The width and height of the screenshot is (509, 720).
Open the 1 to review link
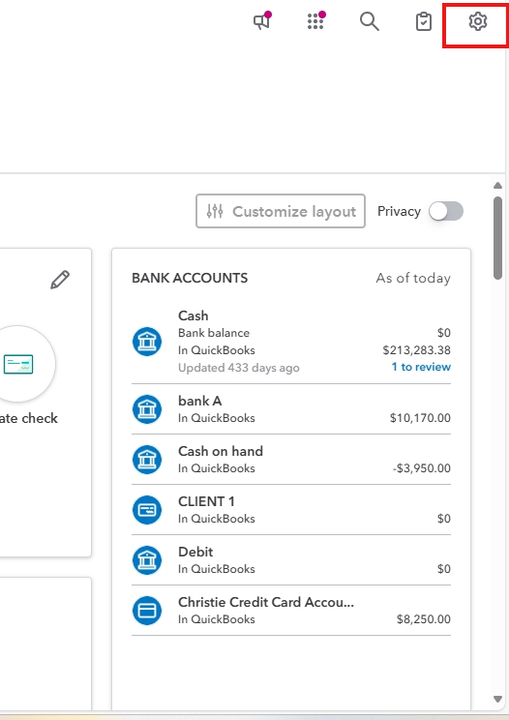click(421, 367)
